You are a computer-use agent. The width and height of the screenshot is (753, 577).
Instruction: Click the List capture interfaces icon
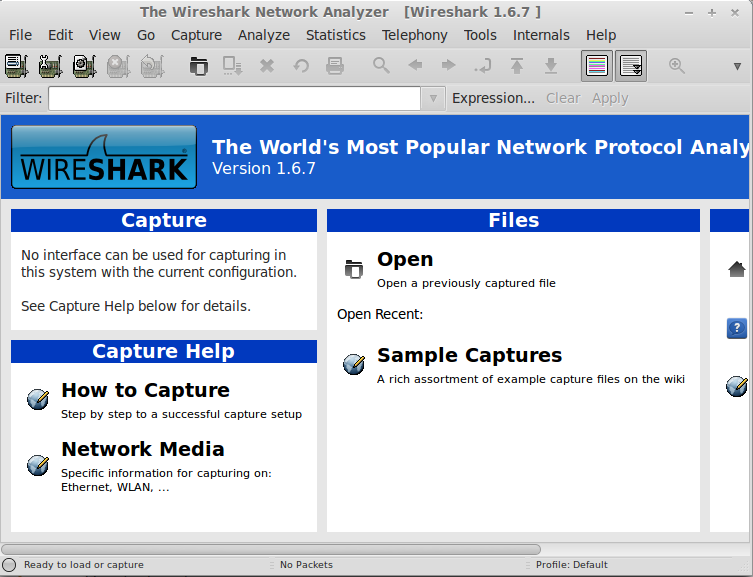(x=16, y=66)
